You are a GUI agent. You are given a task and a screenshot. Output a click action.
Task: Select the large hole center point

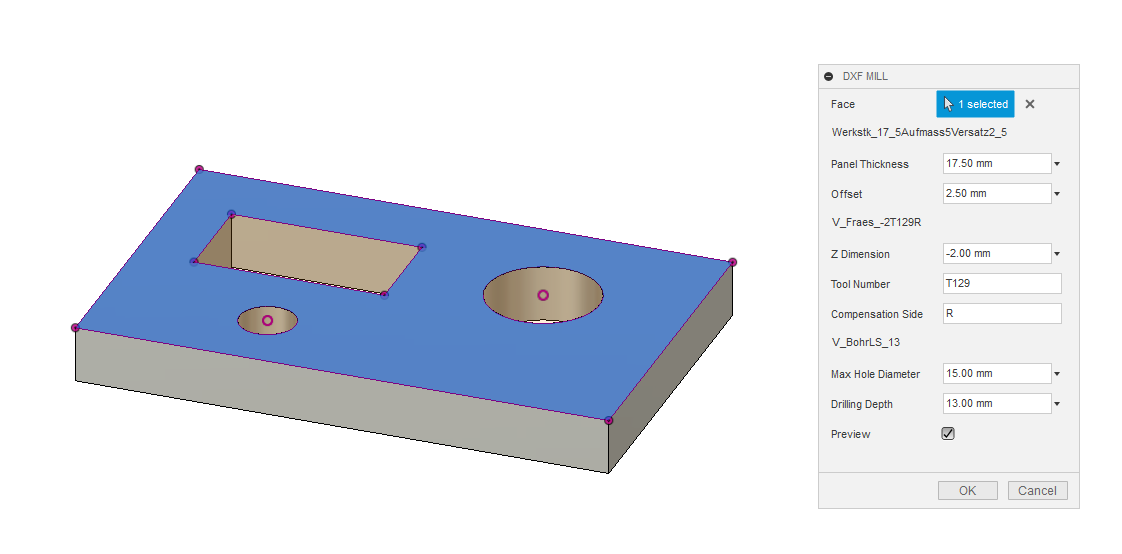tap(543, 295)
